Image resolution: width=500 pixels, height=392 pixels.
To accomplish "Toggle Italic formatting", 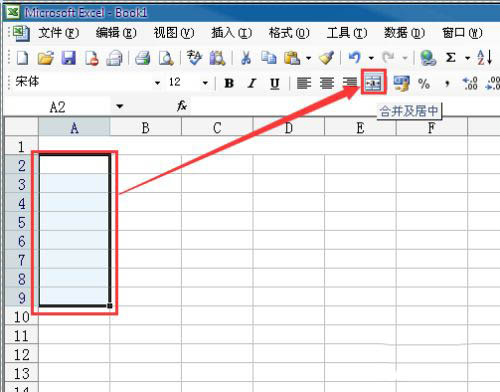I will [x=252, y=83].
